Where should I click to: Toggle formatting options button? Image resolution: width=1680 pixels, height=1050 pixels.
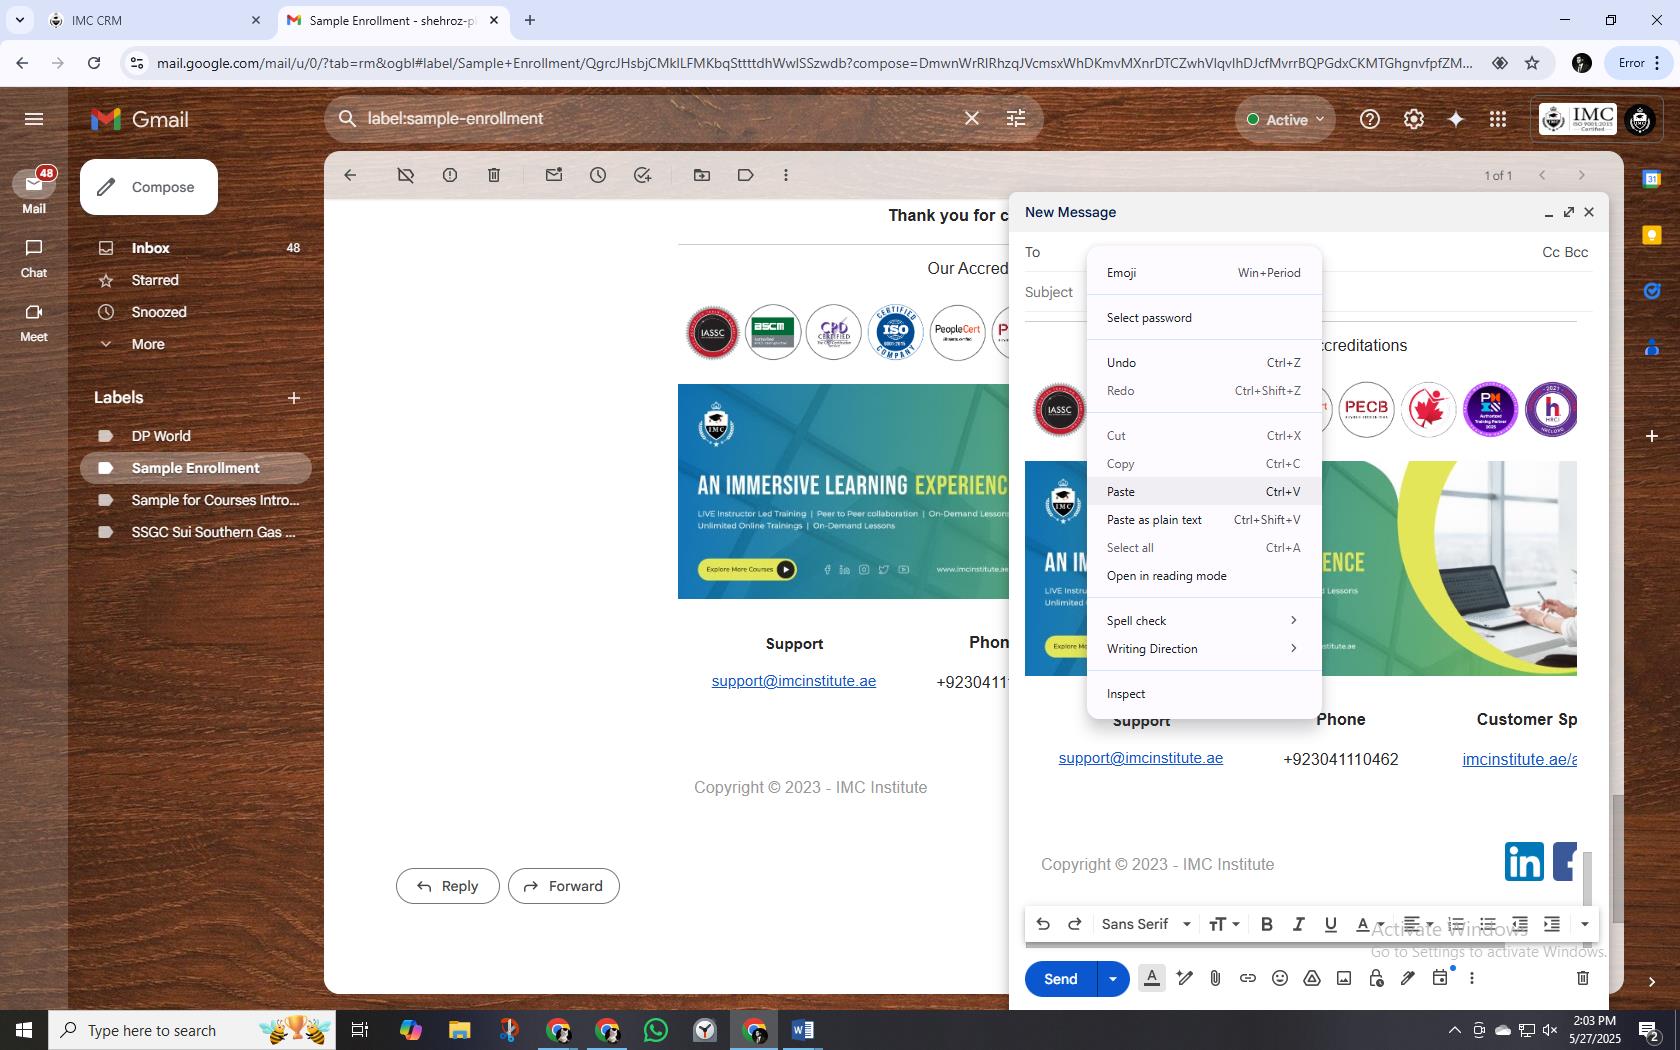(1152, 978)
